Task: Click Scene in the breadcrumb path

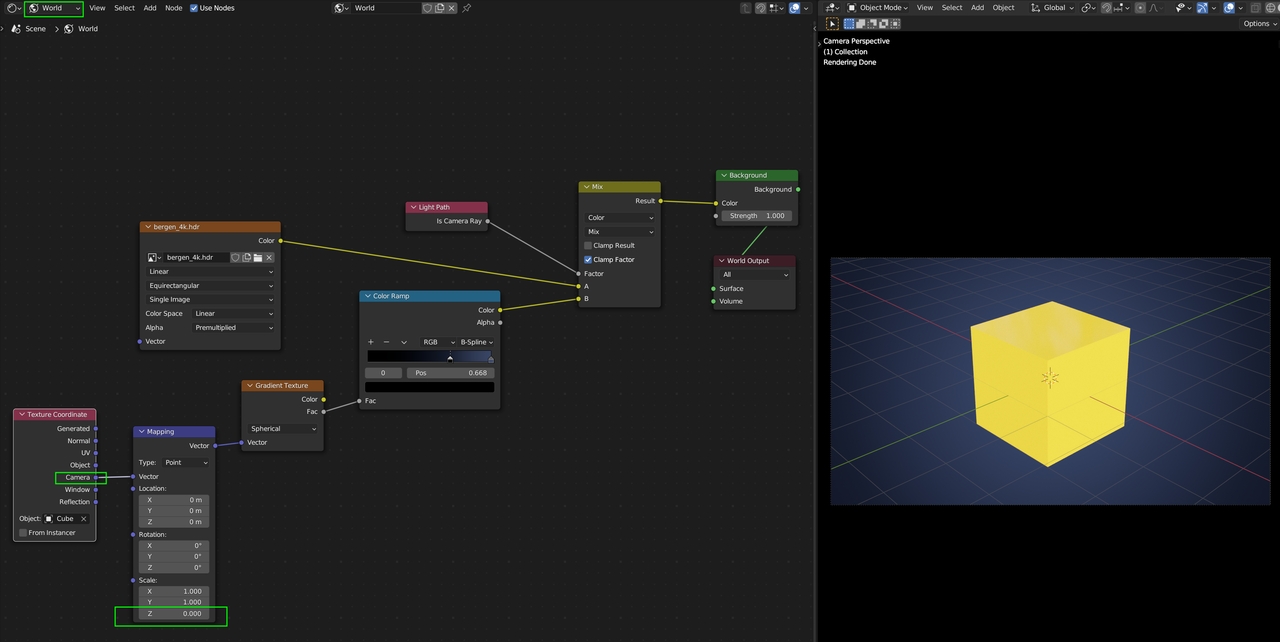Action: click(35, 29)
